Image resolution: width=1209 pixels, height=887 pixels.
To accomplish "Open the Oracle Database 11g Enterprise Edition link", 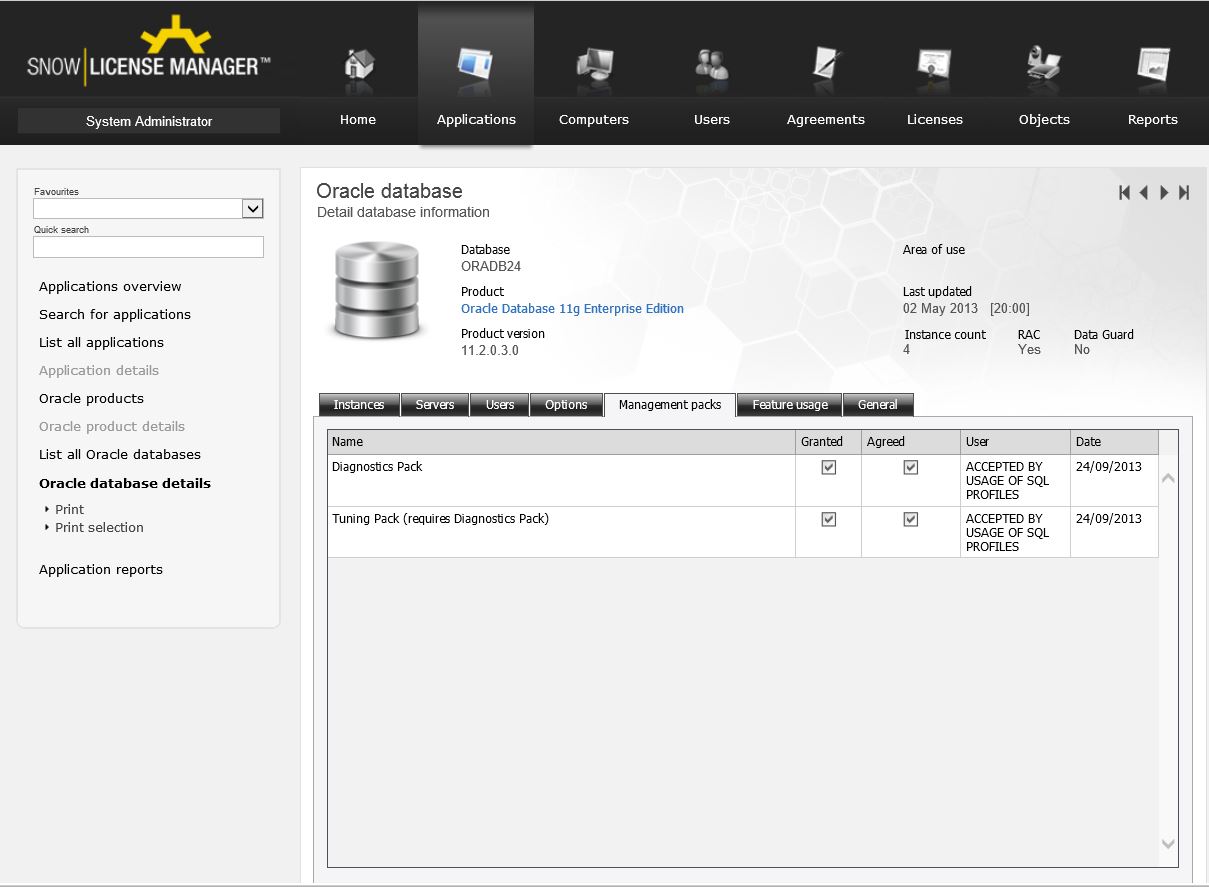I will (x=572, y=309).
